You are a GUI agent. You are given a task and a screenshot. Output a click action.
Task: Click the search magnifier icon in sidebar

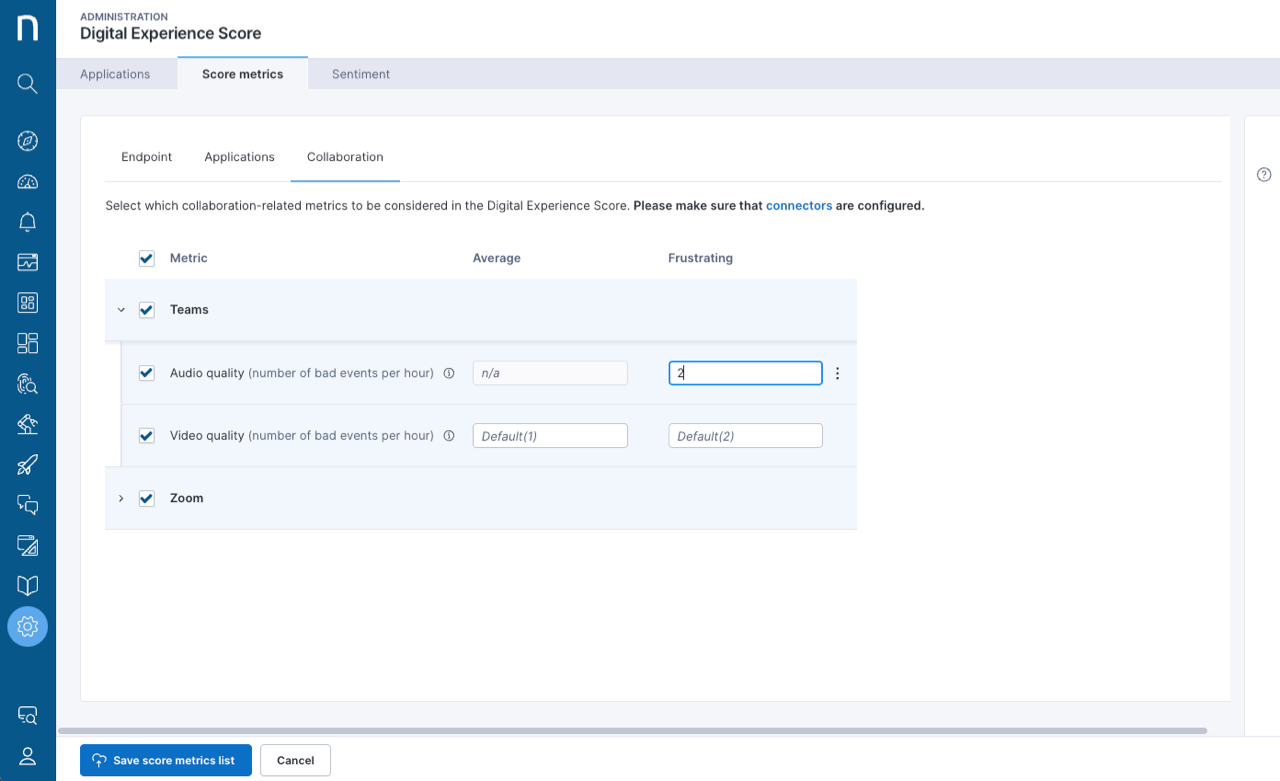[x=28, y=83]
